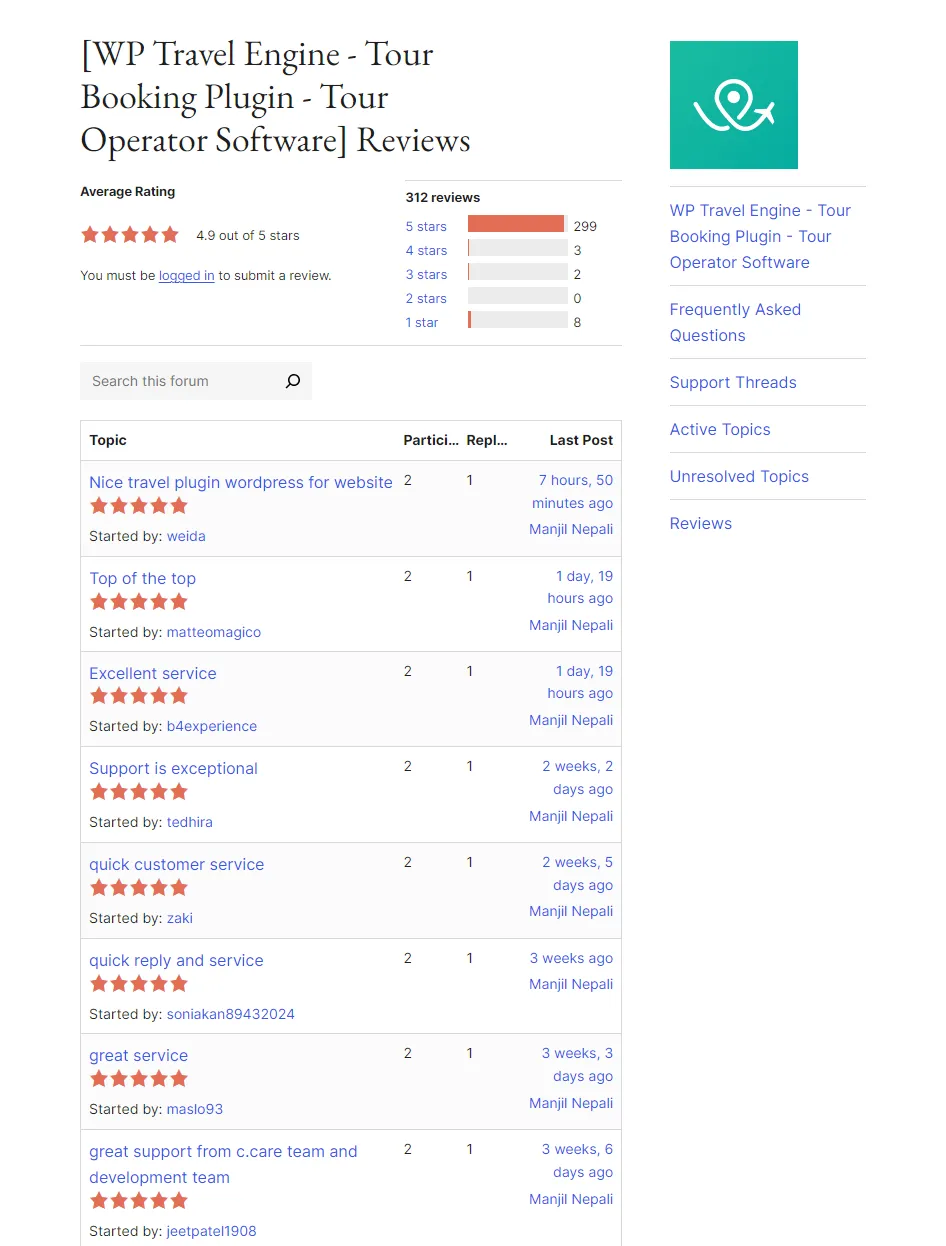This screenshot has width=946, height=1246.
Task: View user weida's profile
Action: tap(186, 536)
